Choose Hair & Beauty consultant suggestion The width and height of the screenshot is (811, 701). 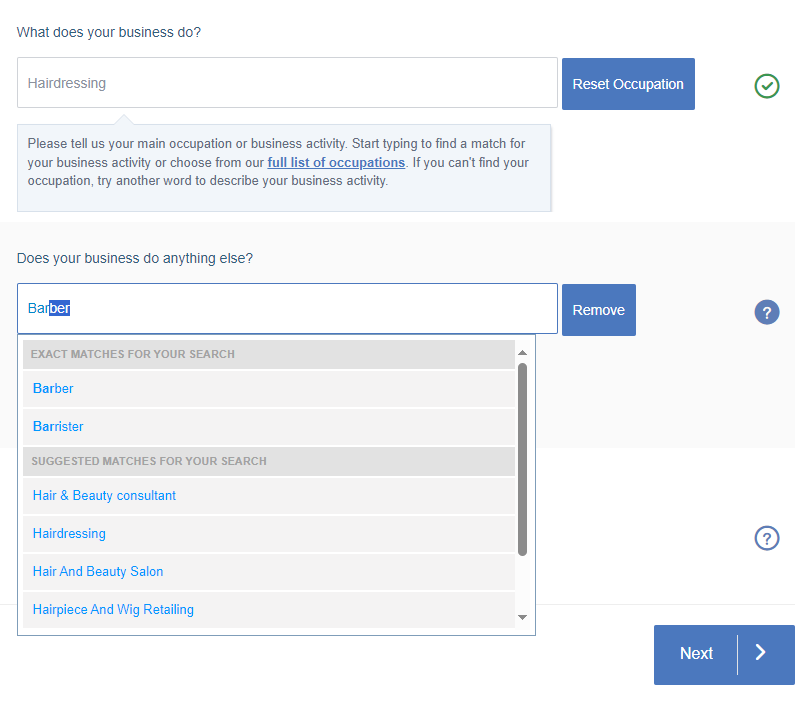click(x=269, y=496)
